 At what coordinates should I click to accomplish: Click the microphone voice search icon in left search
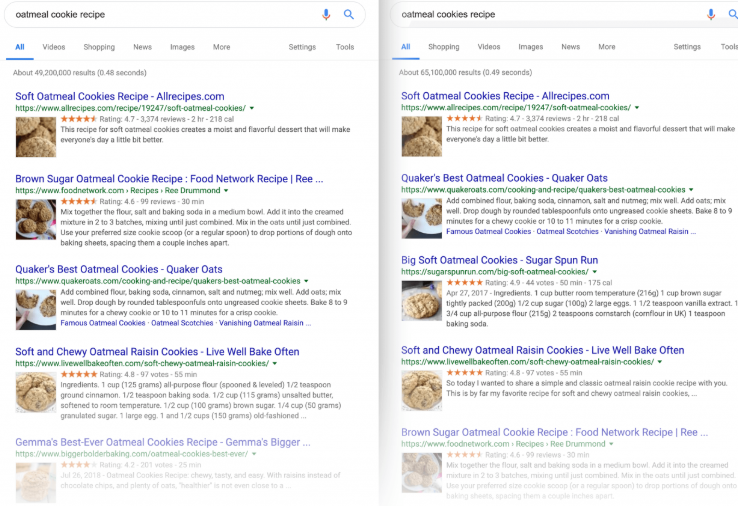tap(326, 15)
